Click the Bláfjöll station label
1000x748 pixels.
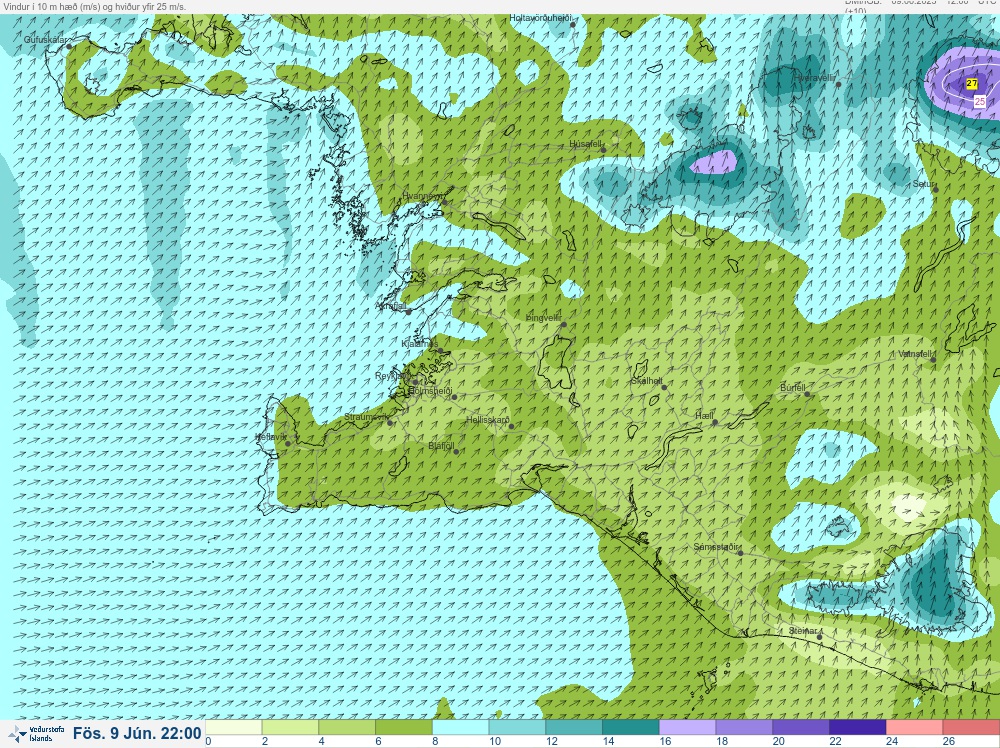[x=441, y=446]
